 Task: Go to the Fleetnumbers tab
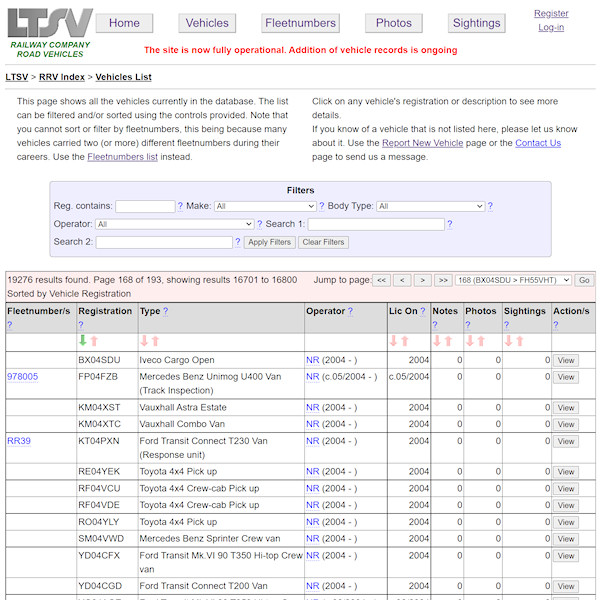[301, 23]
